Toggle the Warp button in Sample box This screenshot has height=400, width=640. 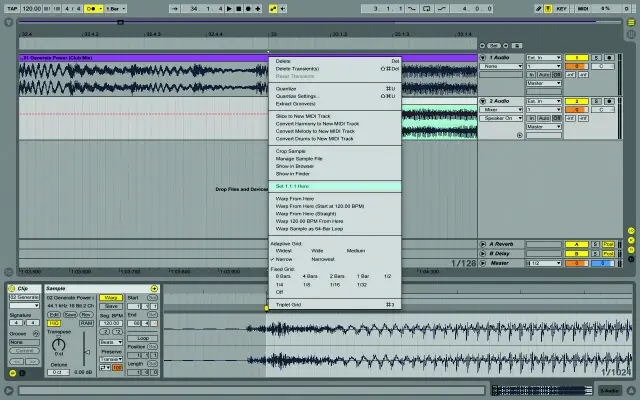tap(111, 298)
